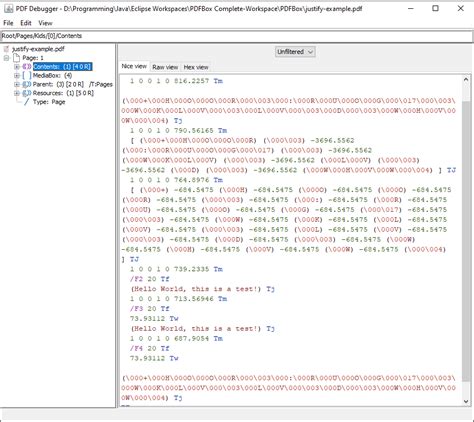Click the line 1 0 0 1 0 687.9054 Tm

coord(176,338)
